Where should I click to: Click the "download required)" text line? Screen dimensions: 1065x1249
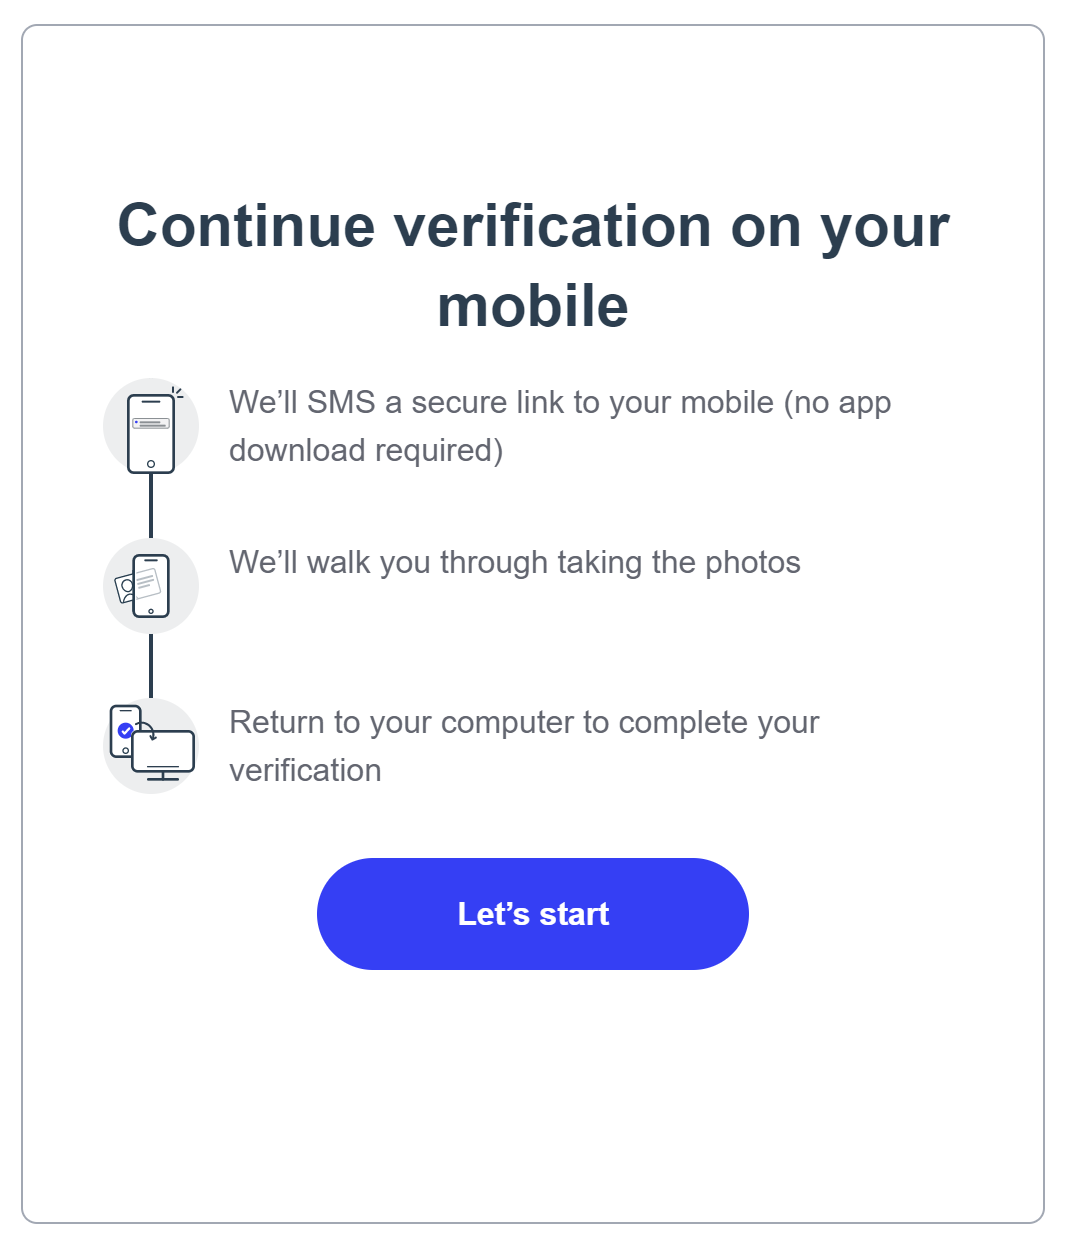366,450
